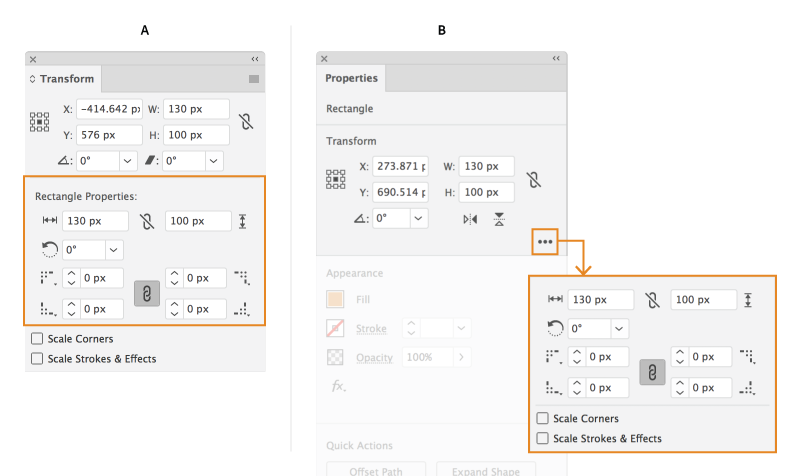Select the Transform panel tab

[x=66, y=79]
